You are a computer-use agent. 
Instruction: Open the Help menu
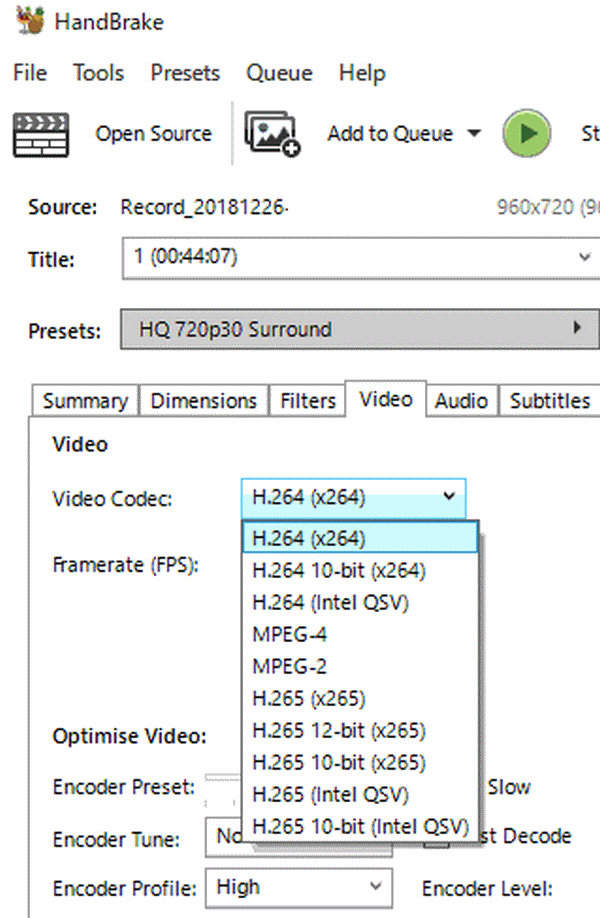pos(362,74)
